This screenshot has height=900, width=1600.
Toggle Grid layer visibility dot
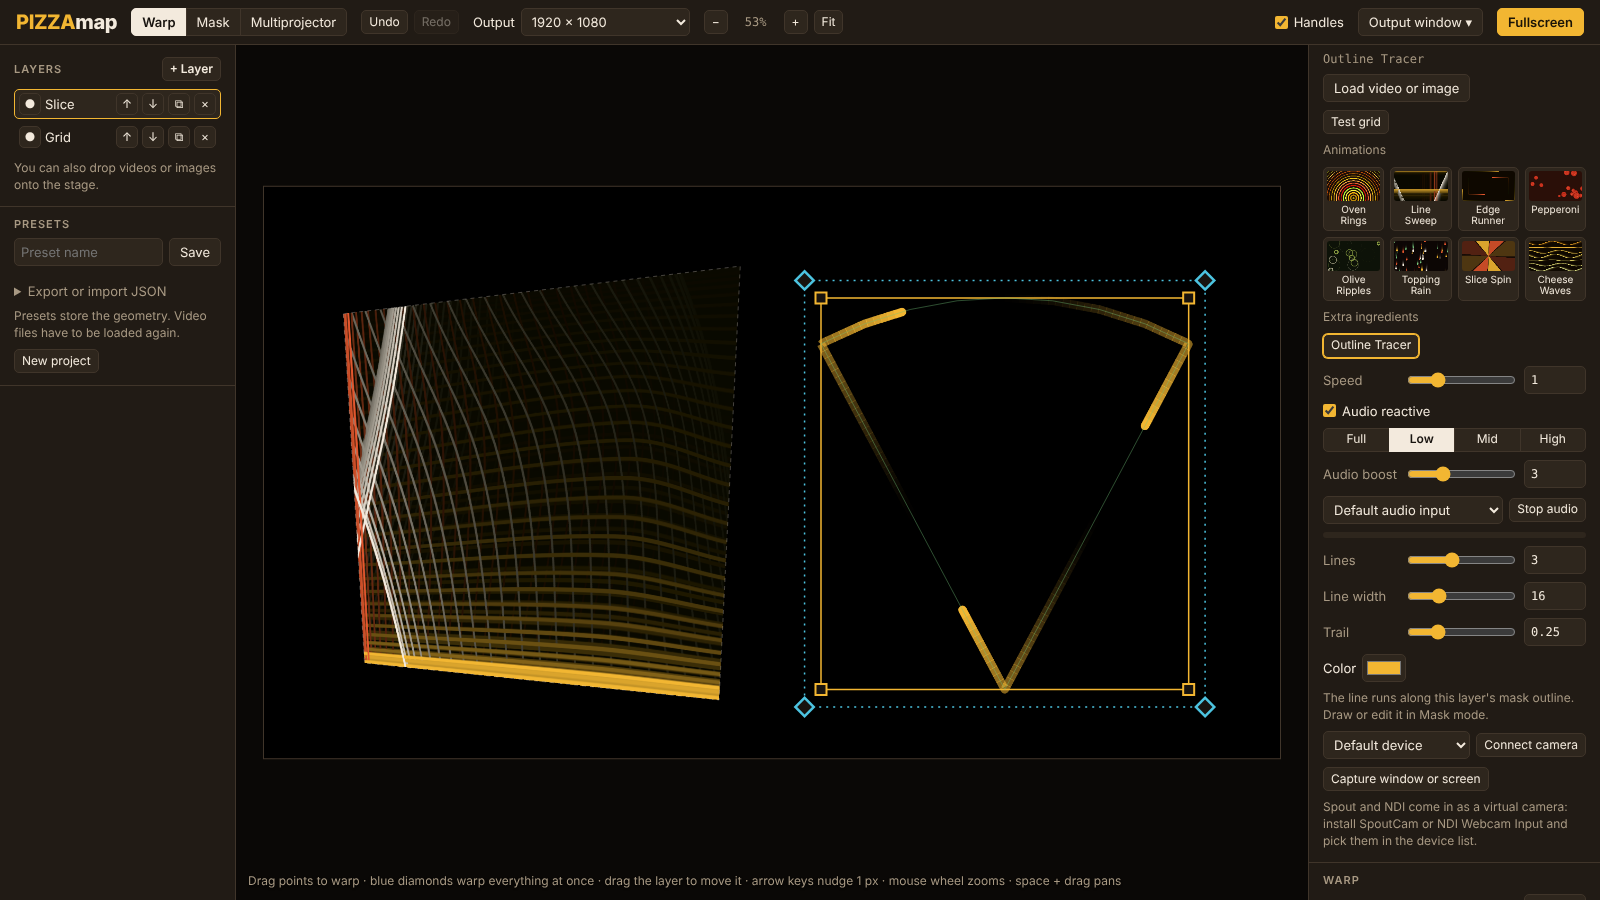(30, 137)
